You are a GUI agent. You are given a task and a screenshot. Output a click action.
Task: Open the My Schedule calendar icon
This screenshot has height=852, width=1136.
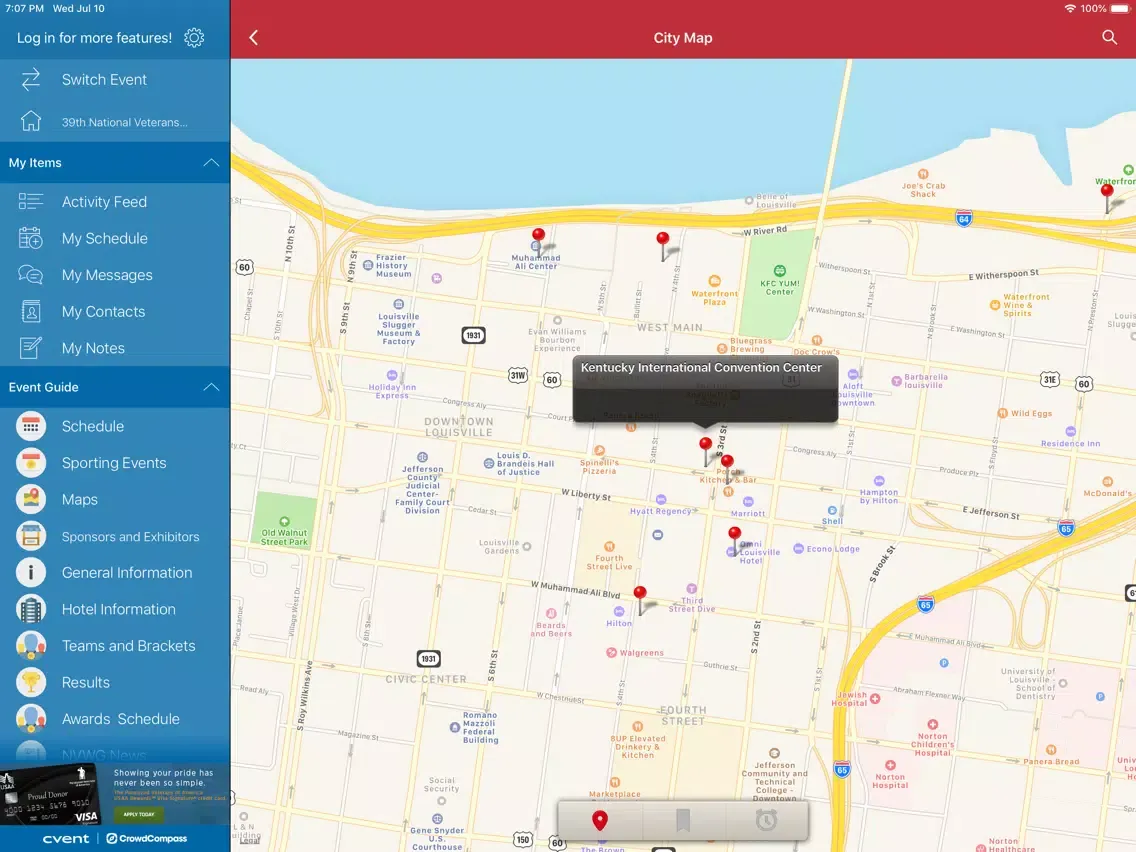[30, 238]
